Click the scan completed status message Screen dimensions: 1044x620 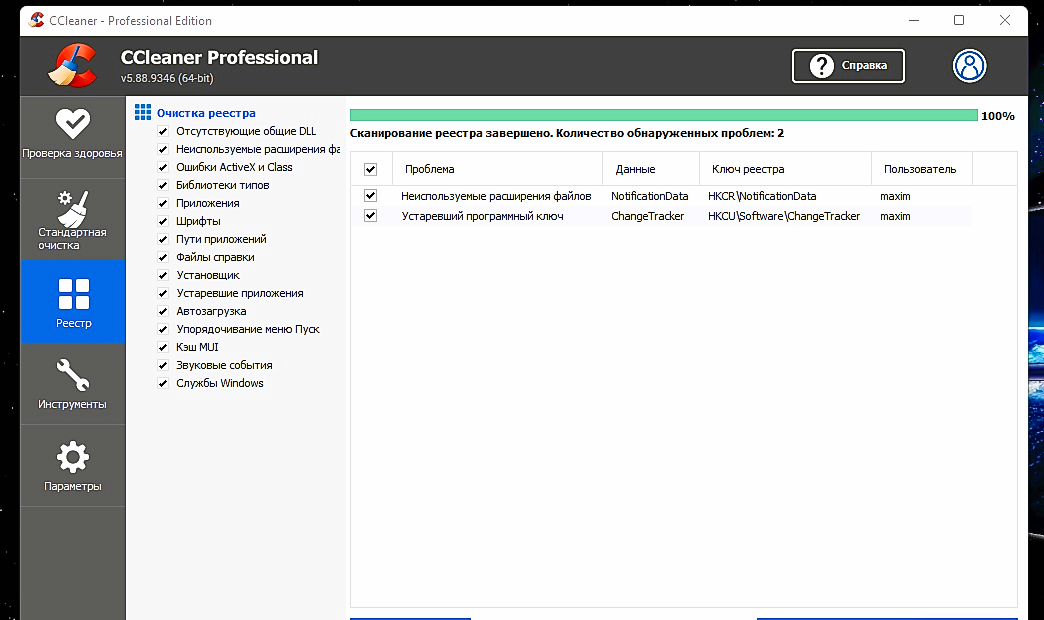coord(567,133)
